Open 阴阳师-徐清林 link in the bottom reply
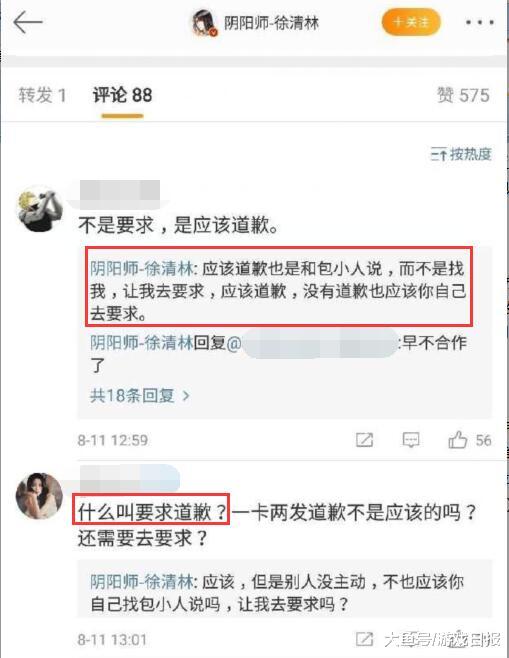 (142, 582)
